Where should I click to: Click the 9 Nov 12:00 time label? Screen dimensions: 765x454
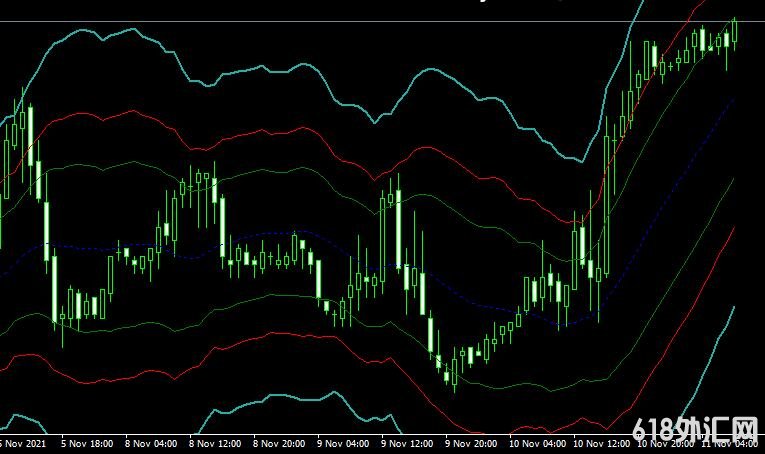(x=409, y=443)
